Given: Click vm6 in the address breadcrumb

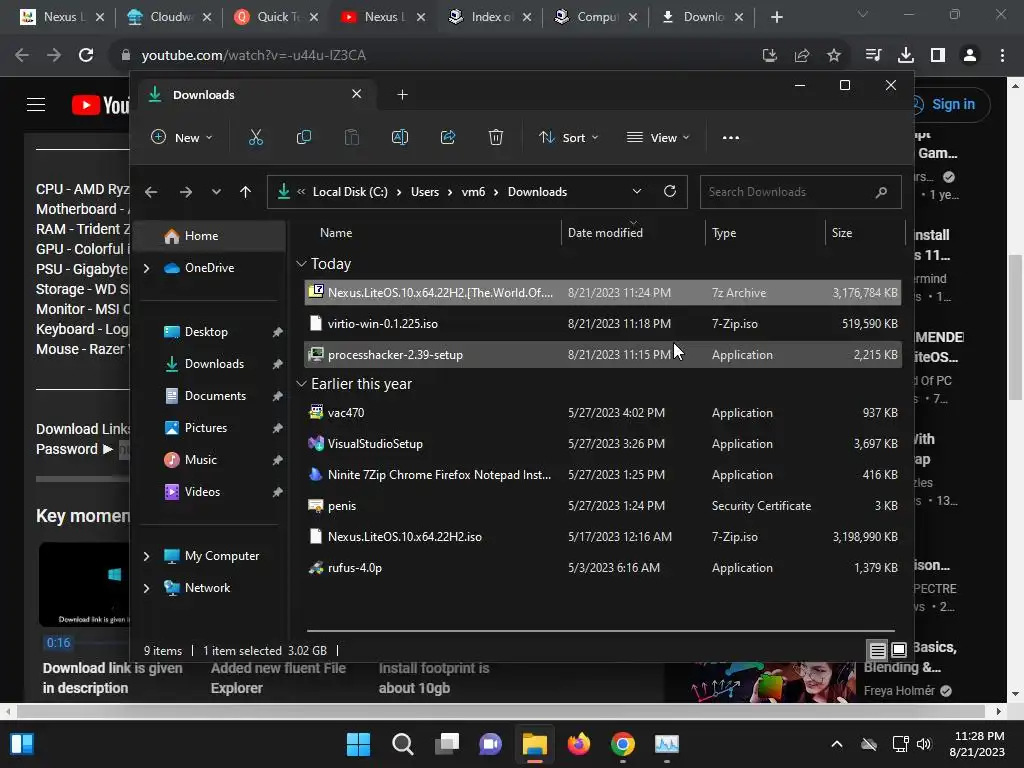Looking at the screenshot, I should point(473,192).
